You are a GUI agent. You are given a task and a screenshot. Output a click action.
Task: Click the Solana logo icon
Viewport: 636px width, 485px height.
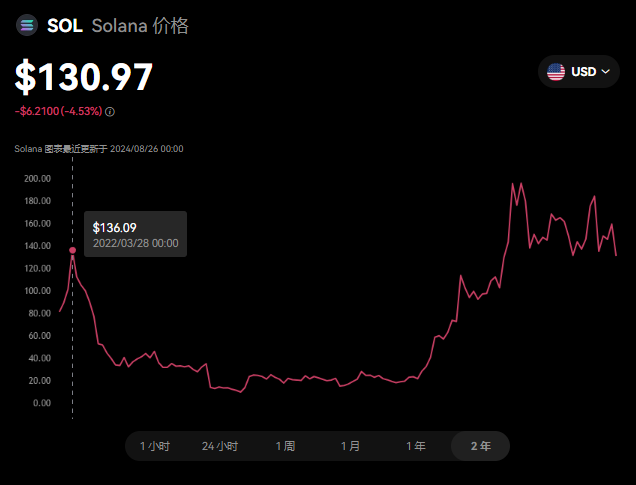[x=27, y=26]
